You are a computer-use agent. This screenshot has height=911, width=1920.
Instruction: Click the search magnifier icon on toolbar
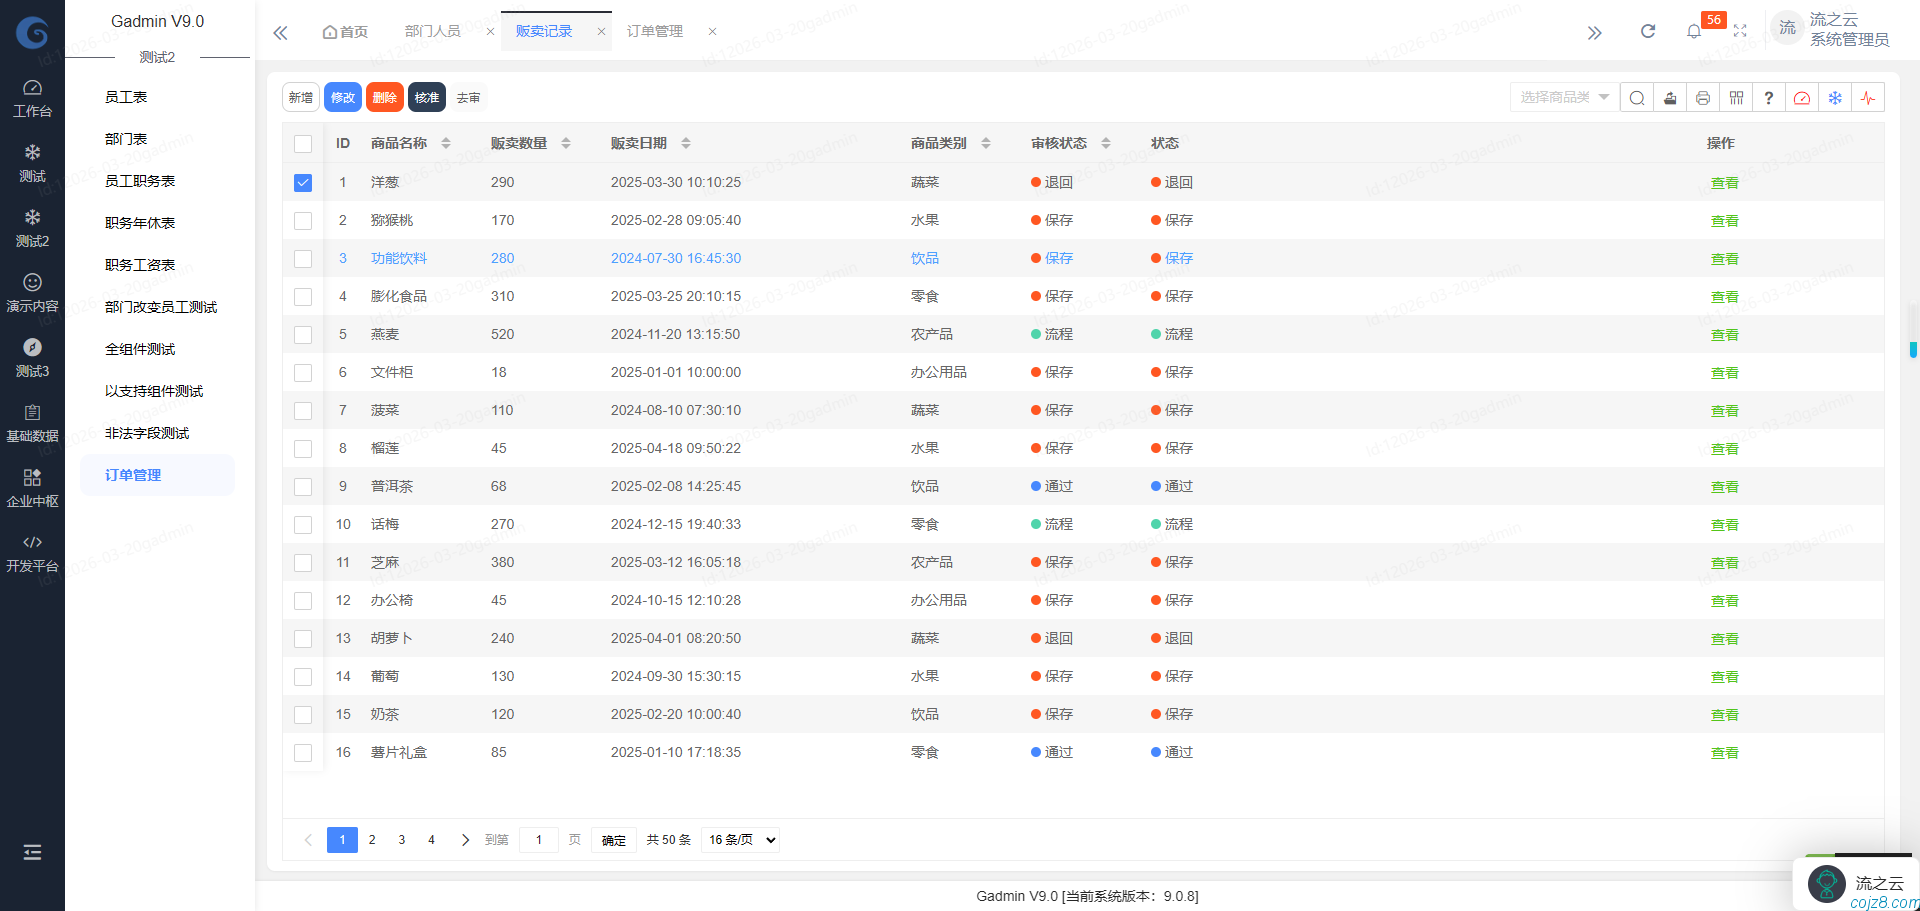point(1637,97)
